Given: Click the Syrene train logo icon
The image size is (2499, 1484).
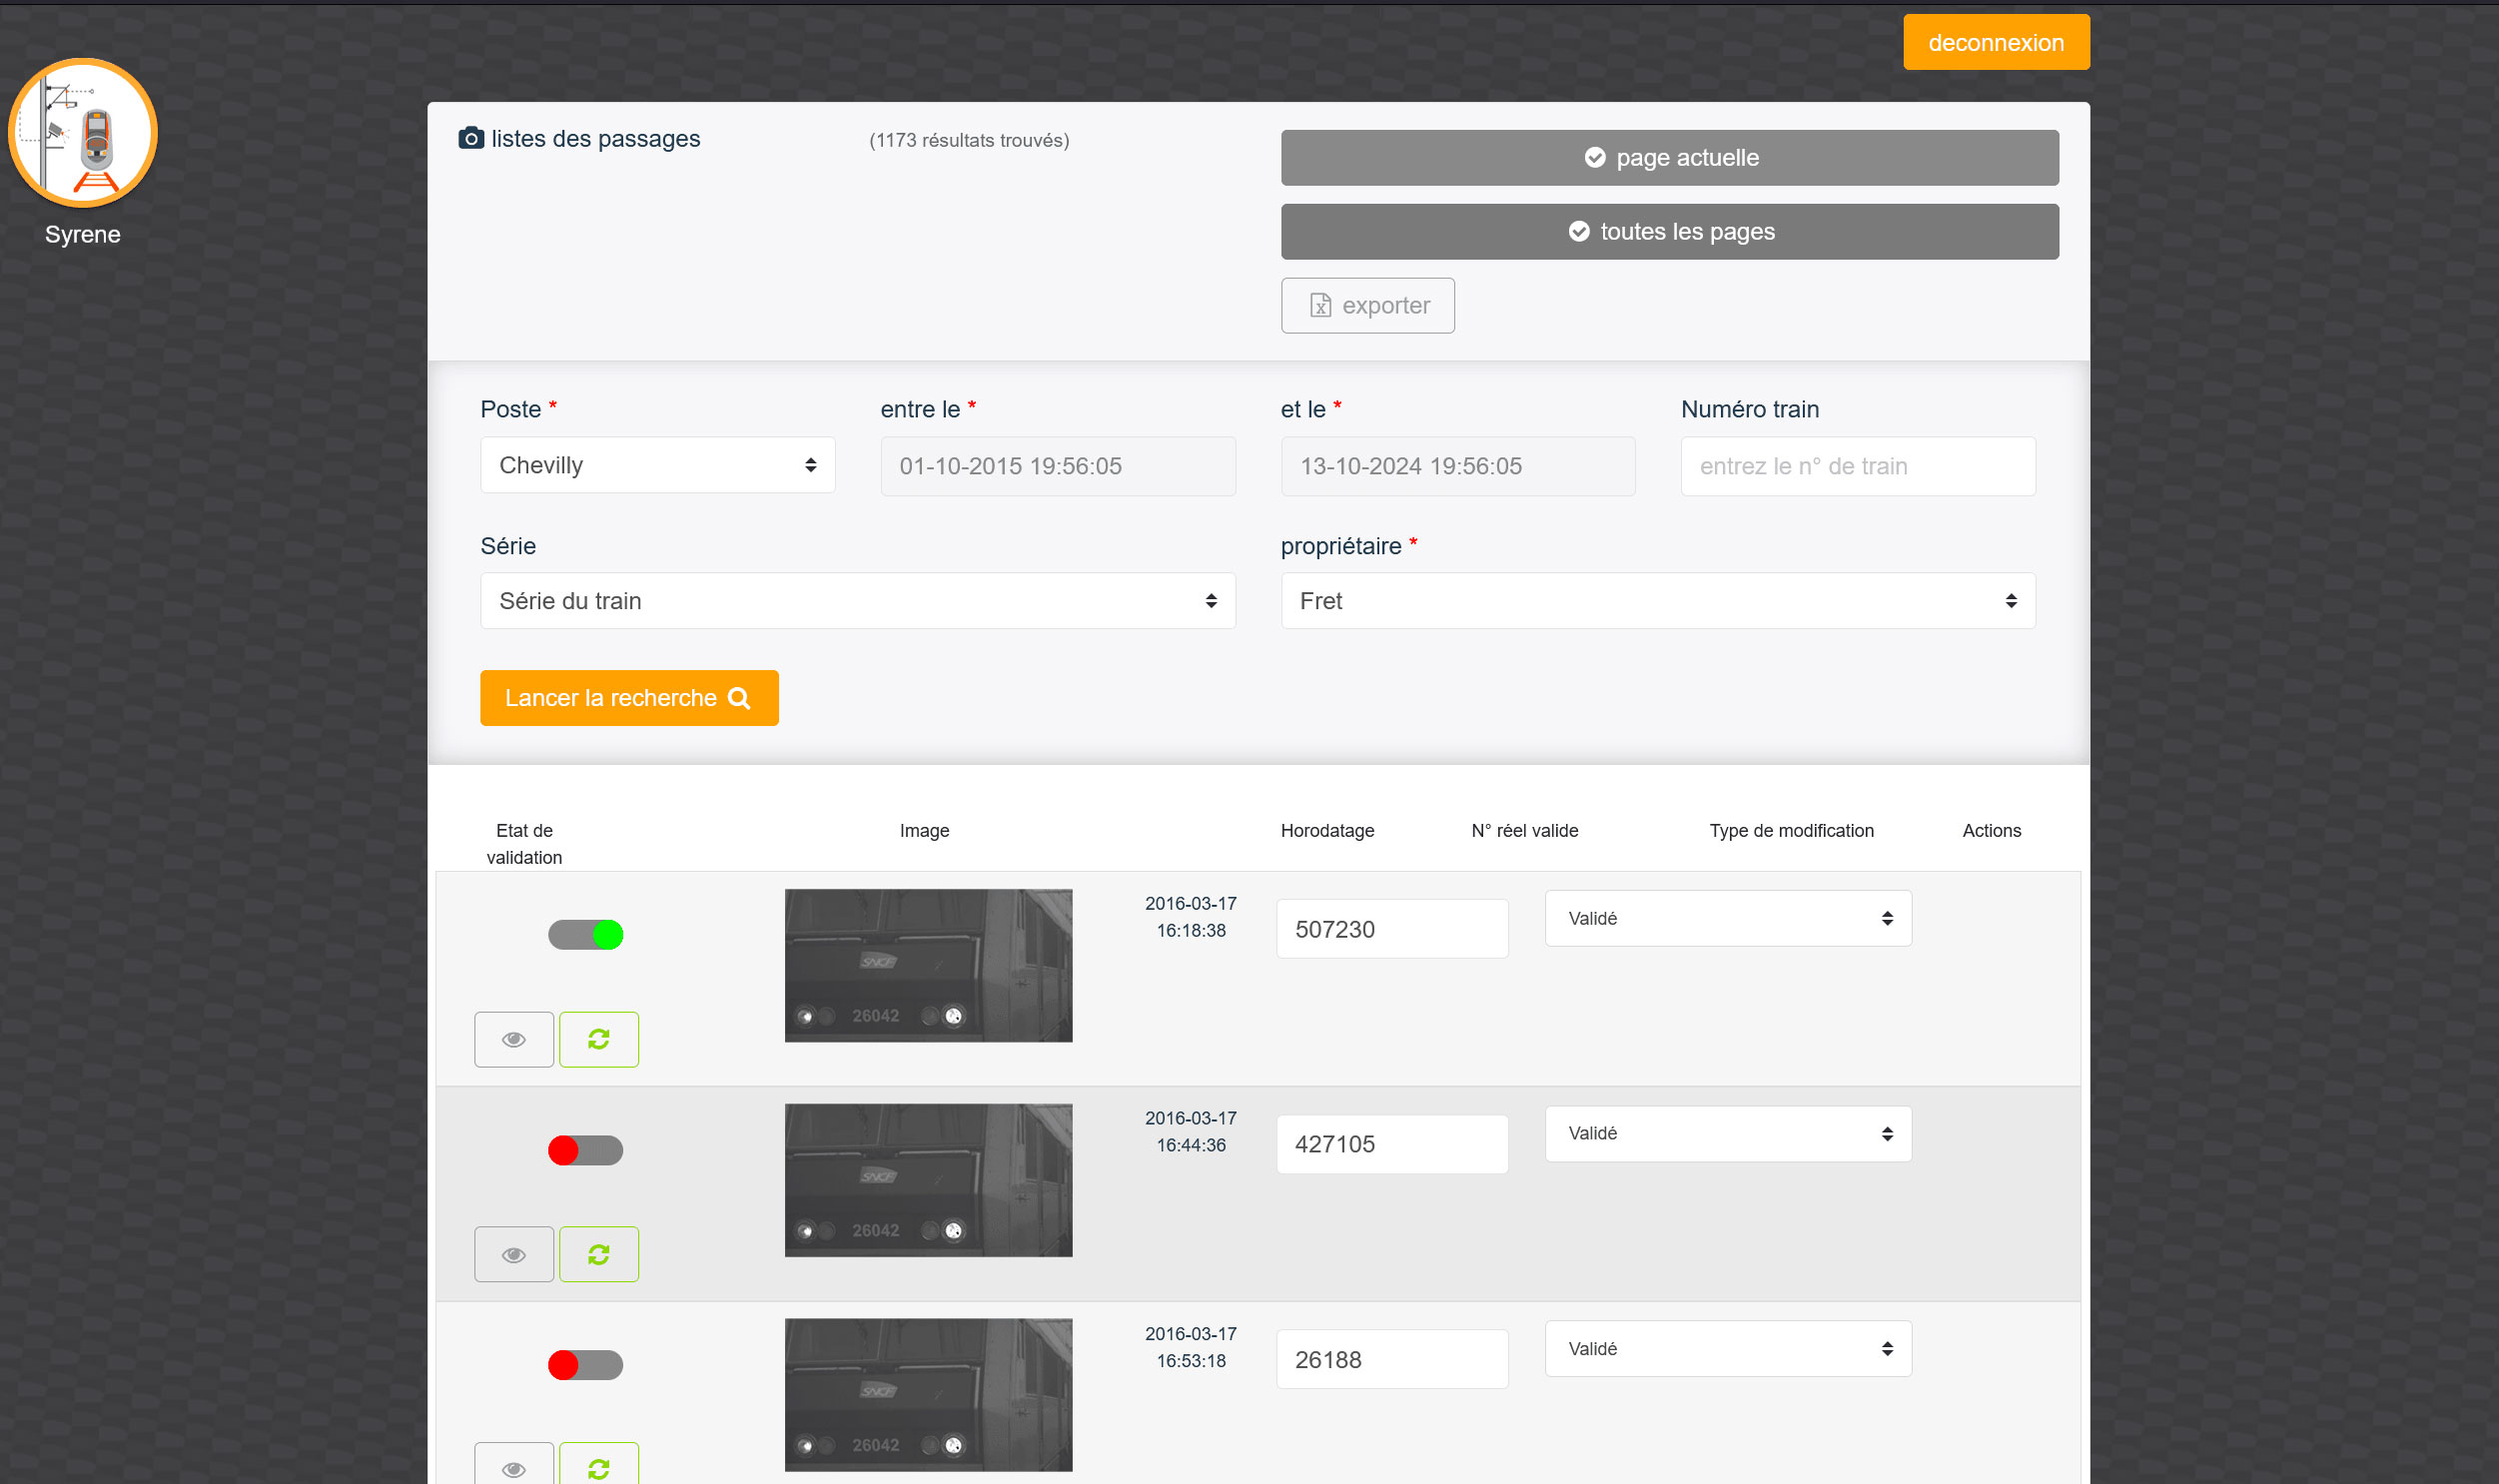Looking at the screenshot, I should coord(83,133).
